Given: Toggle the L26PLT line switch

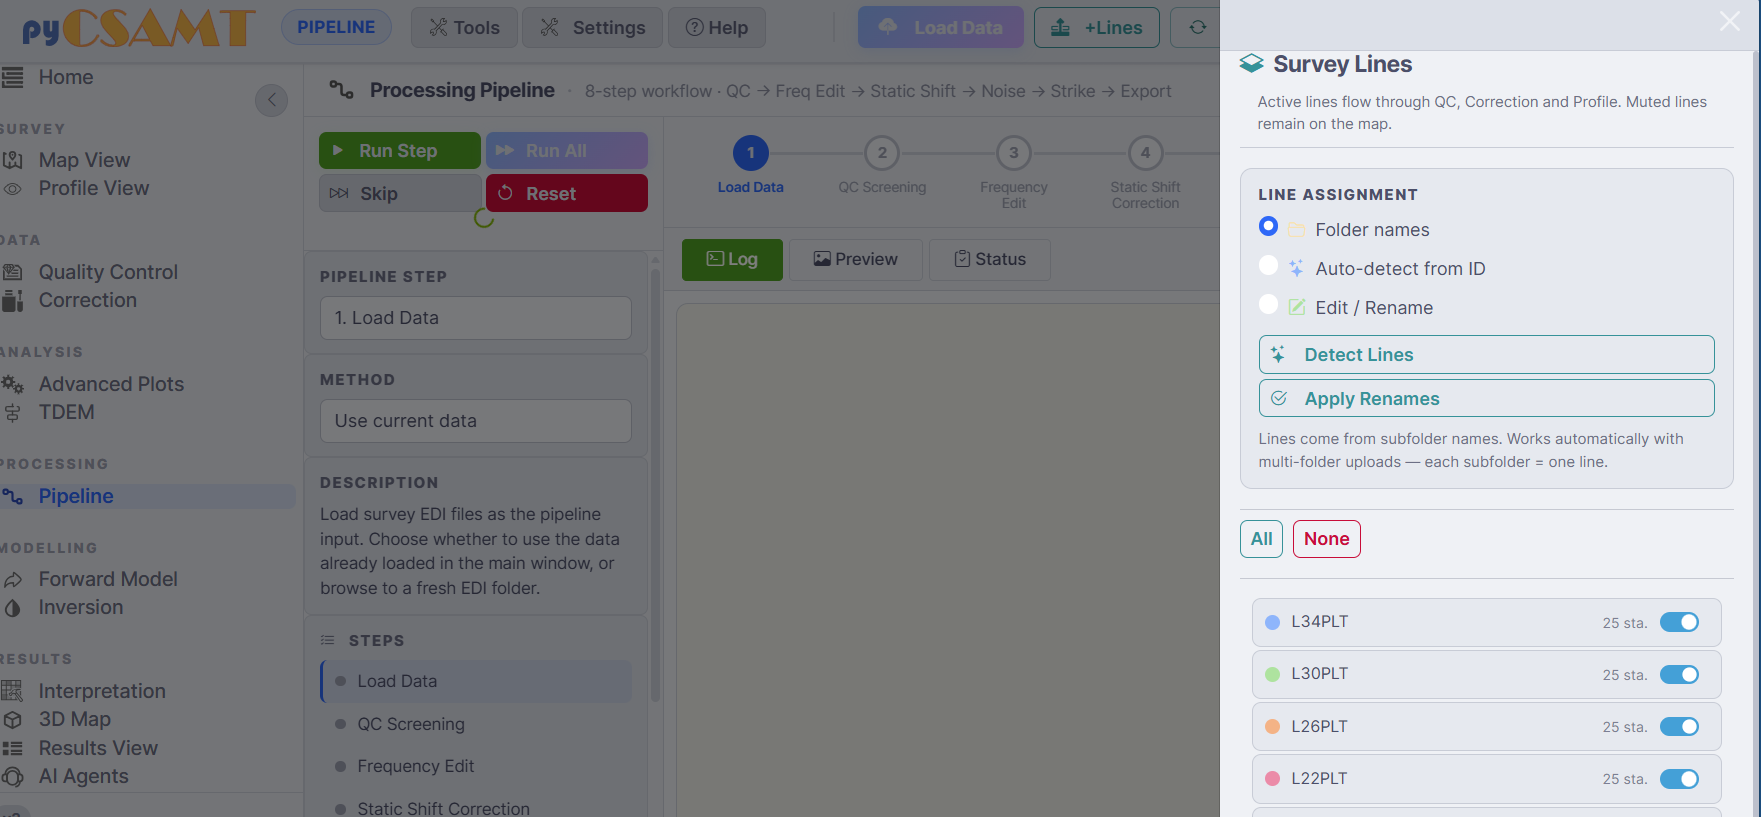Looking at the screenshot, I should pos(1679,726).
